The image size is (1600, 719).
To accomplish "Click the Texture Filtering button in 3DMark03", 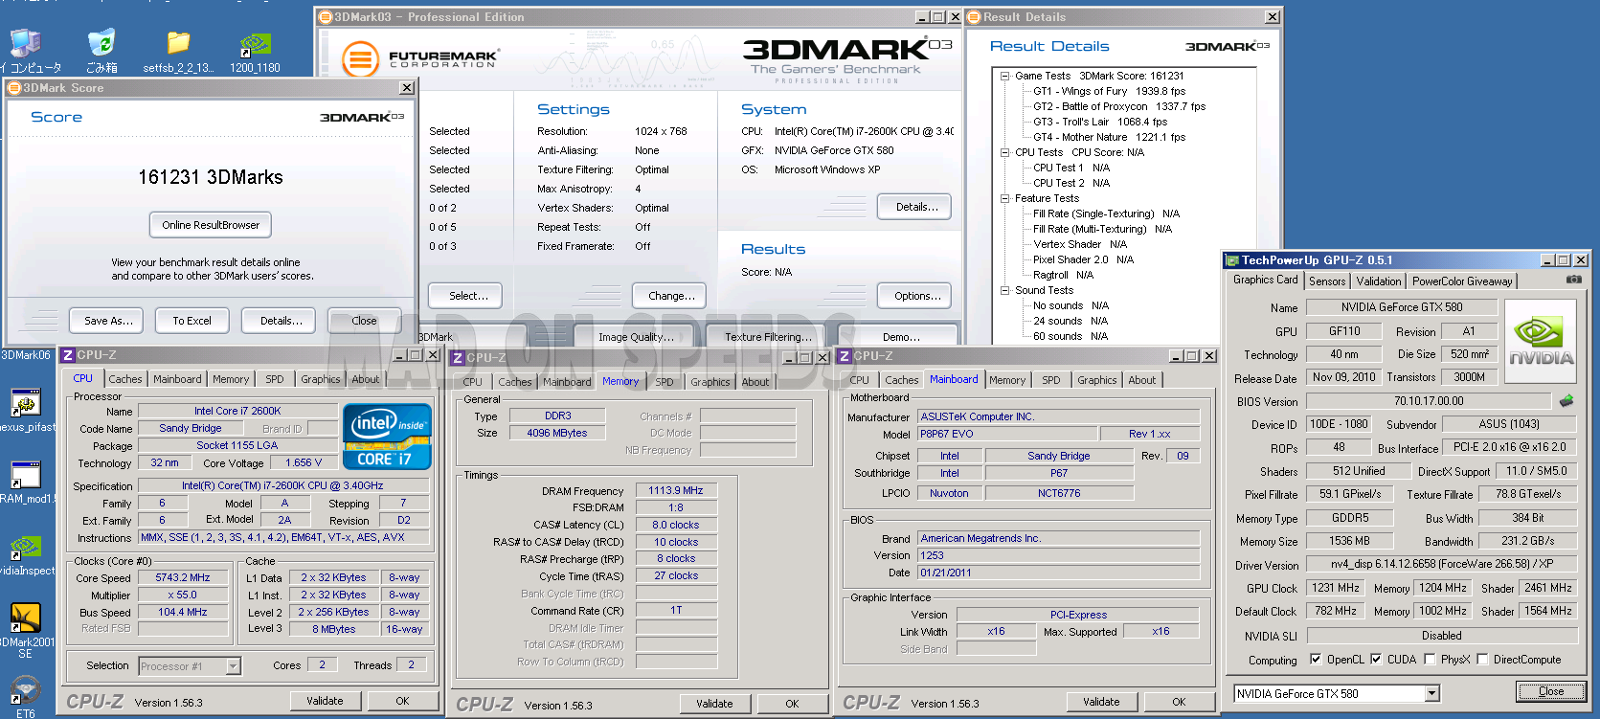I will tap(768, 337).
